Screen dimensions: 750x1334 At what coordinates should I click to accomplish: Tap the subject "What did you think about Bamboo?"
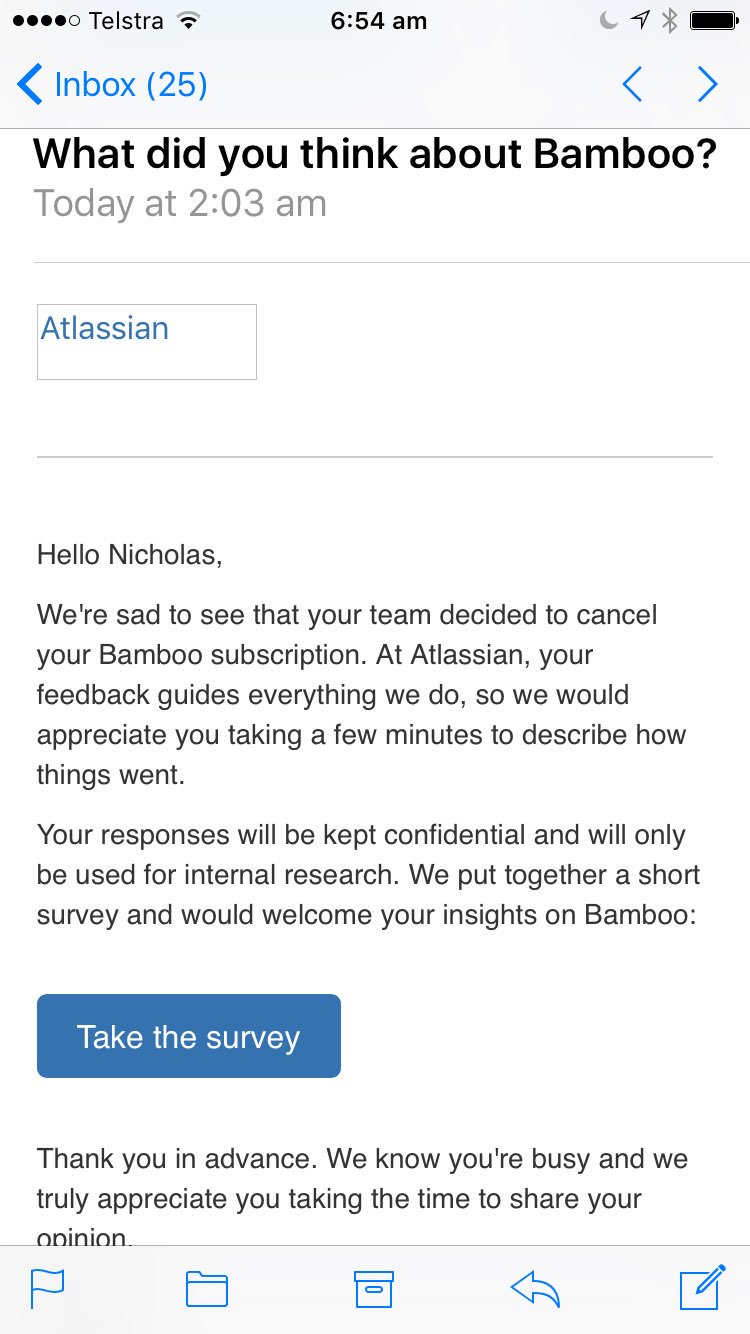[x=375, y=154]
